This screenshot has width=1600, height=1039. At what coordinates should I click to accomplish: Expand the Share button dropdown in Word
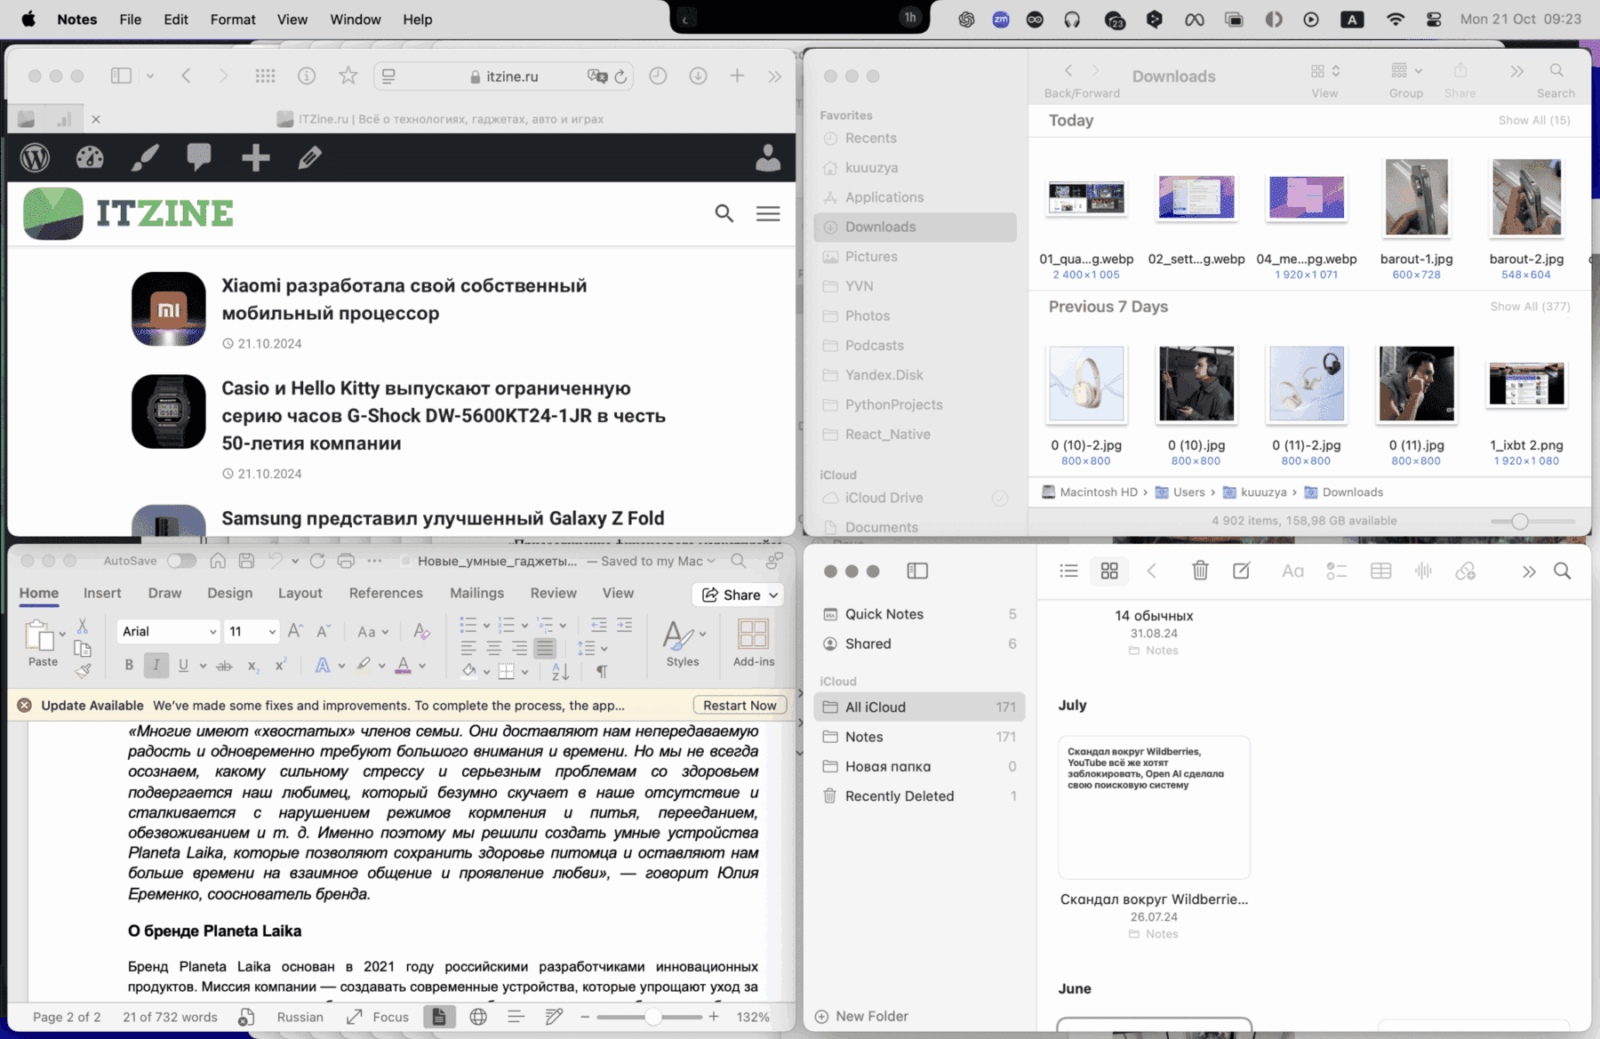(774, 595)
